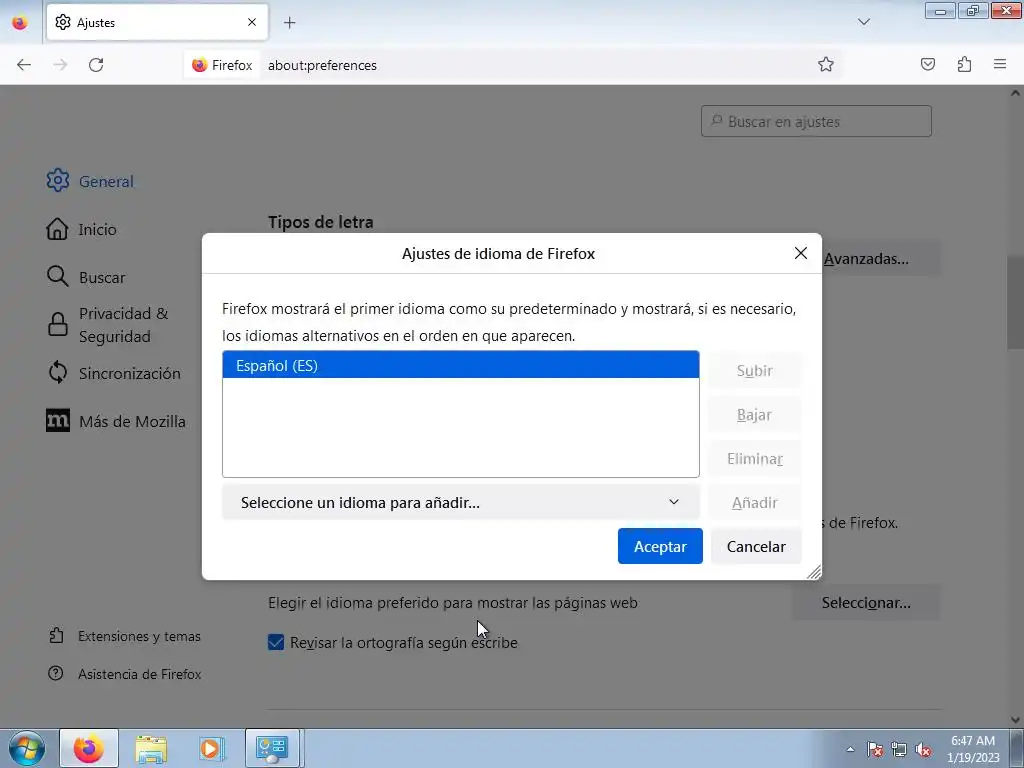Open the Extensiones y temas link
1024x768 pixels.
point(139,636)
